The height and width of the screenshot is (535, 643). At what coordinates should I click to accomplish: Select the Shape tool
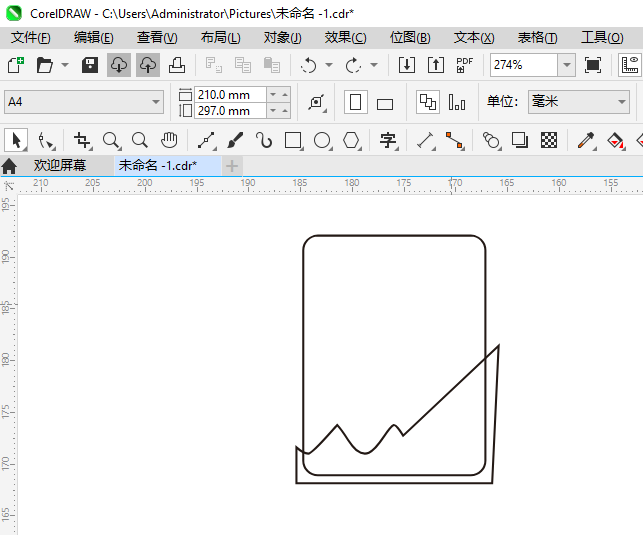point(45,140)
